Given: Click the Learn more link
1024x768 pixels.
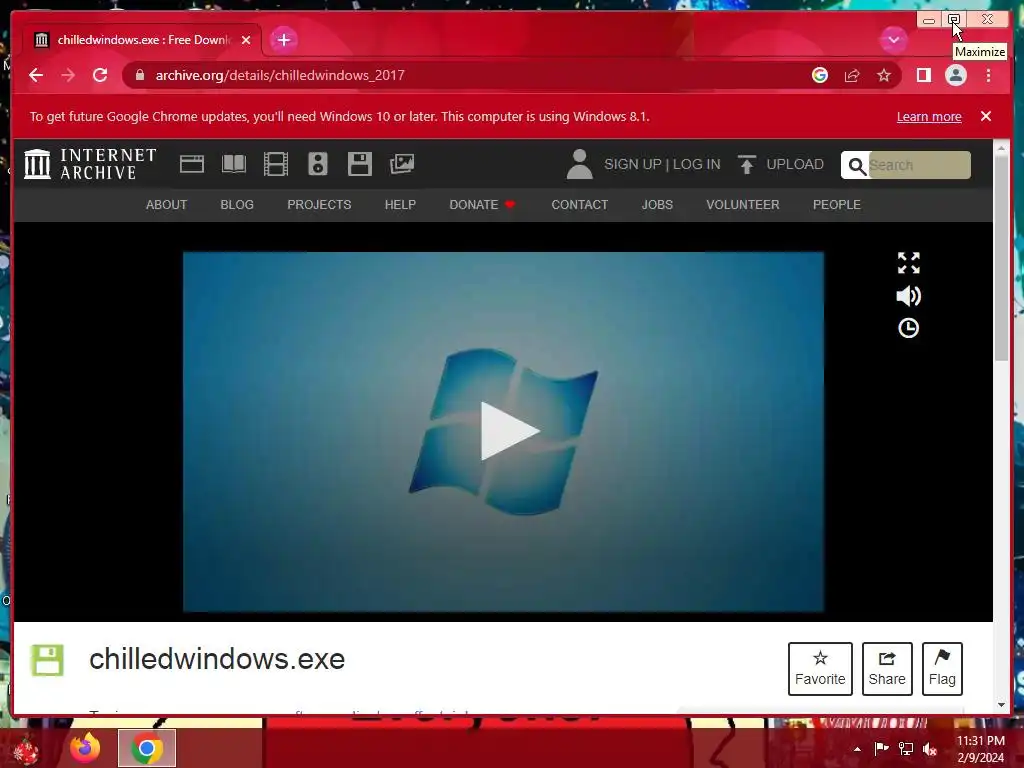Looking at the screenshot, I should pyautogui.click(x=929, y=116).
